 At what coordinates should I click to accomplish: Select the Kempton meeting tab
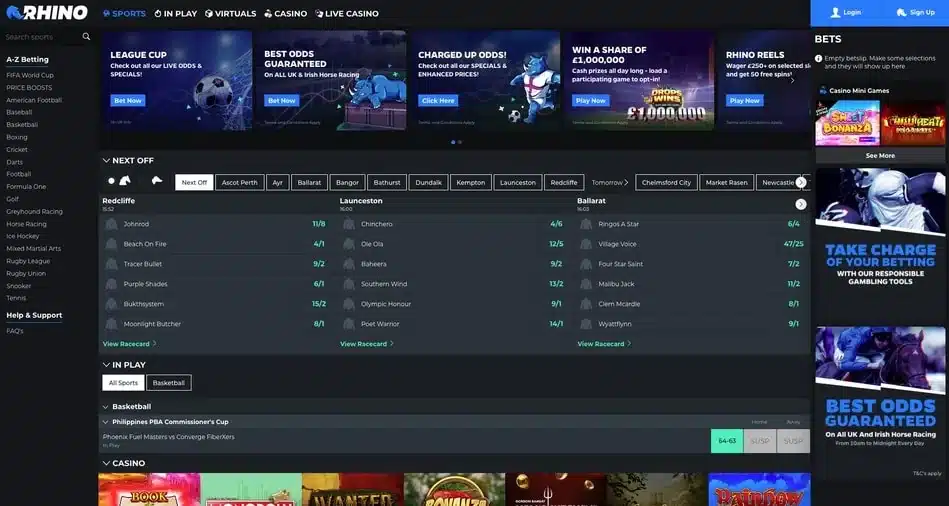click(471, 182)
